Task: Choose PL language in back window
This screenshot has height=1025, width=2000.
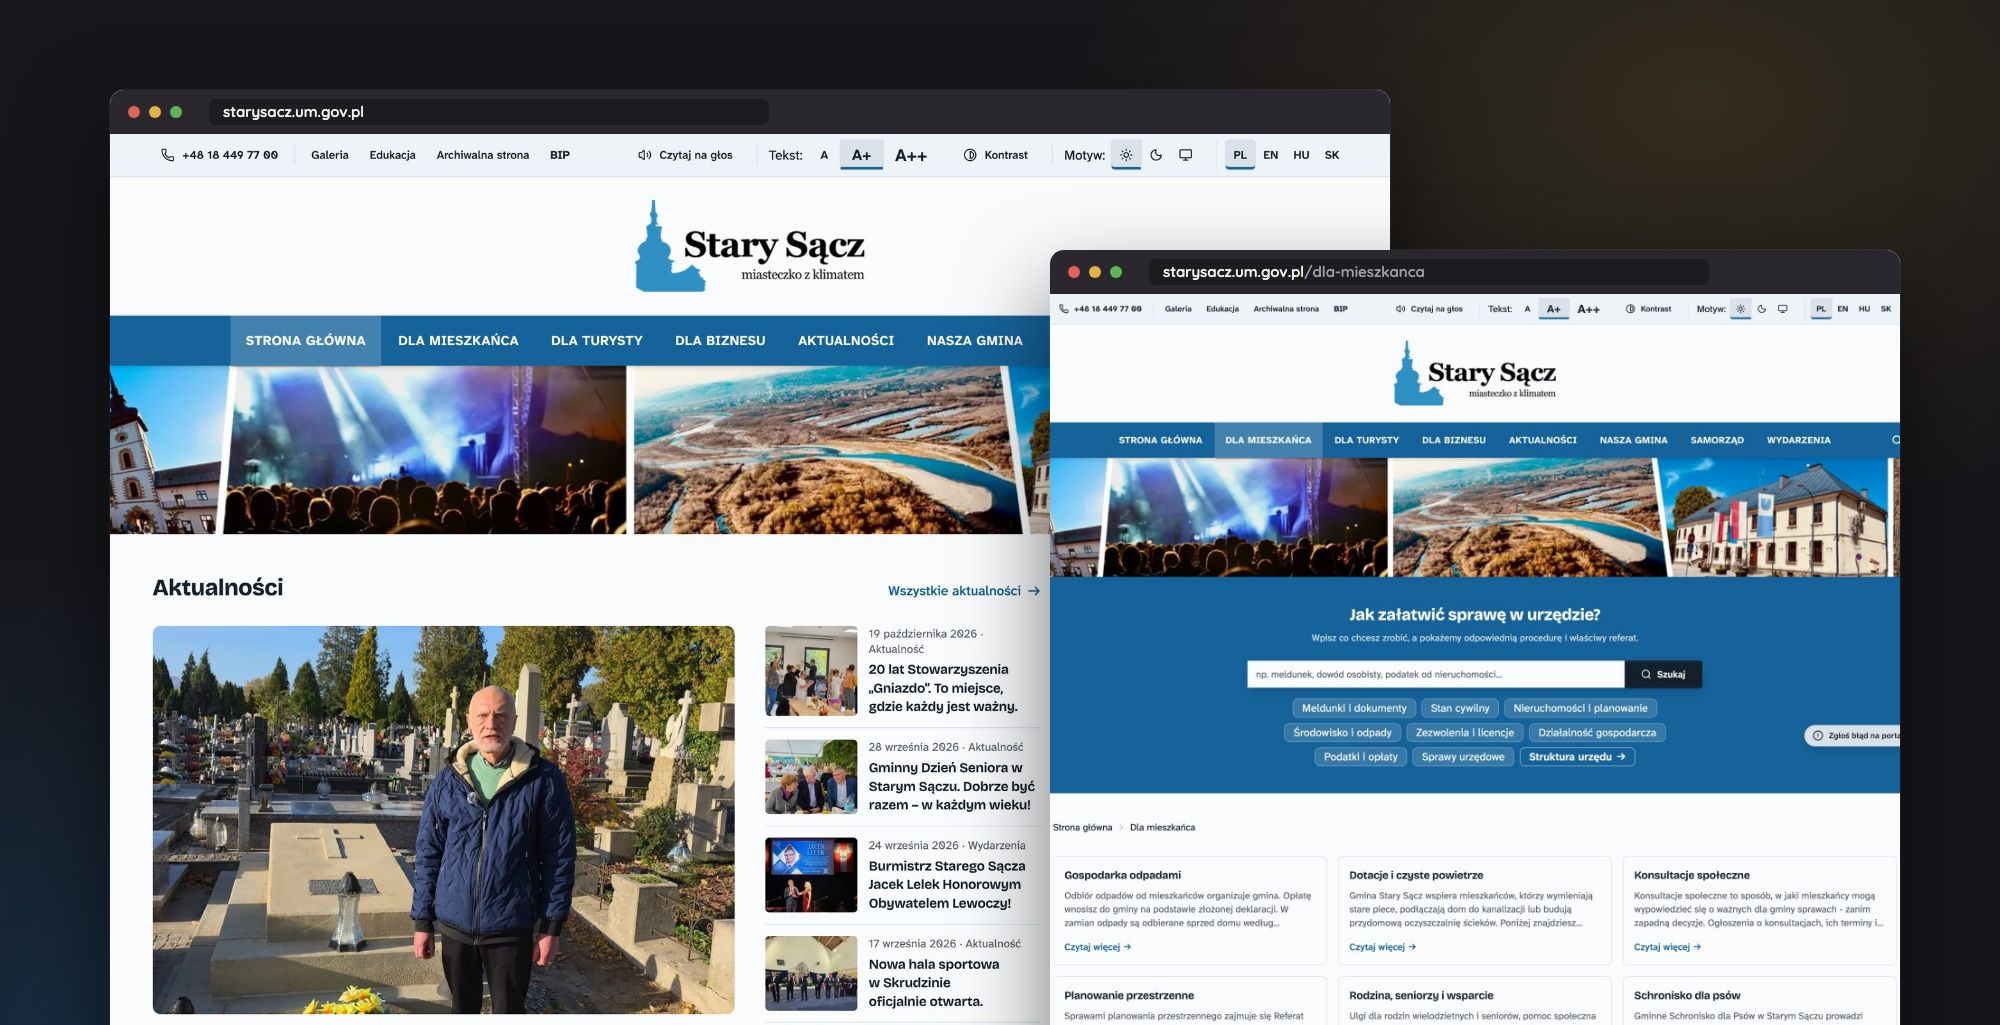Action: point(1240,155)
